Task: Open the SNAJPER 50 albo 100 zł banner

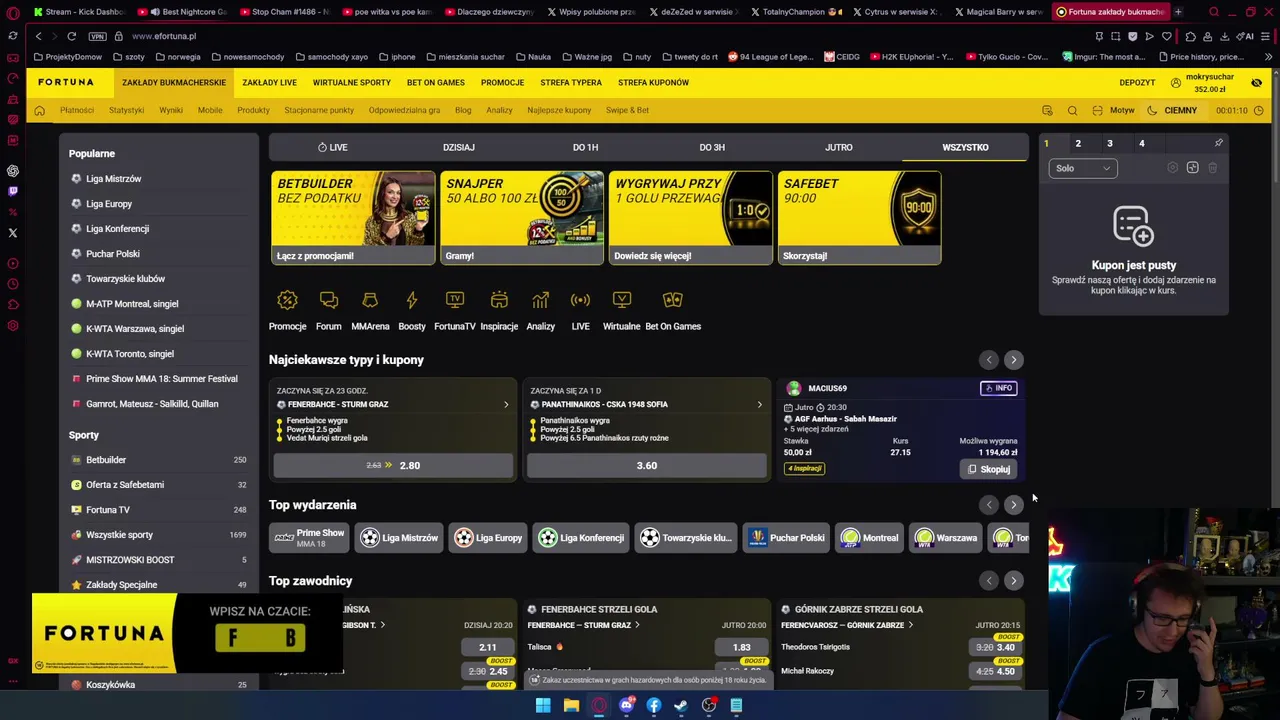Action: tap(522, 218)
